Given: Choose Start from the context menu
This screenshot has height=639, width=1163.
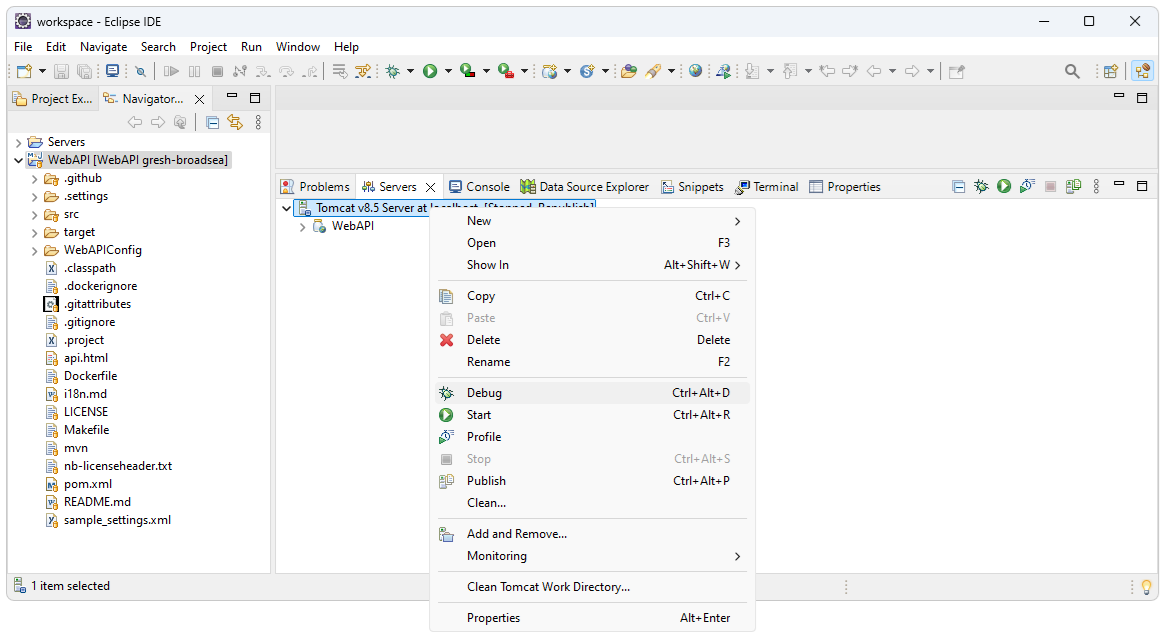Looking at the screenshot, I should pyautogui.click(x=593, y=415).
